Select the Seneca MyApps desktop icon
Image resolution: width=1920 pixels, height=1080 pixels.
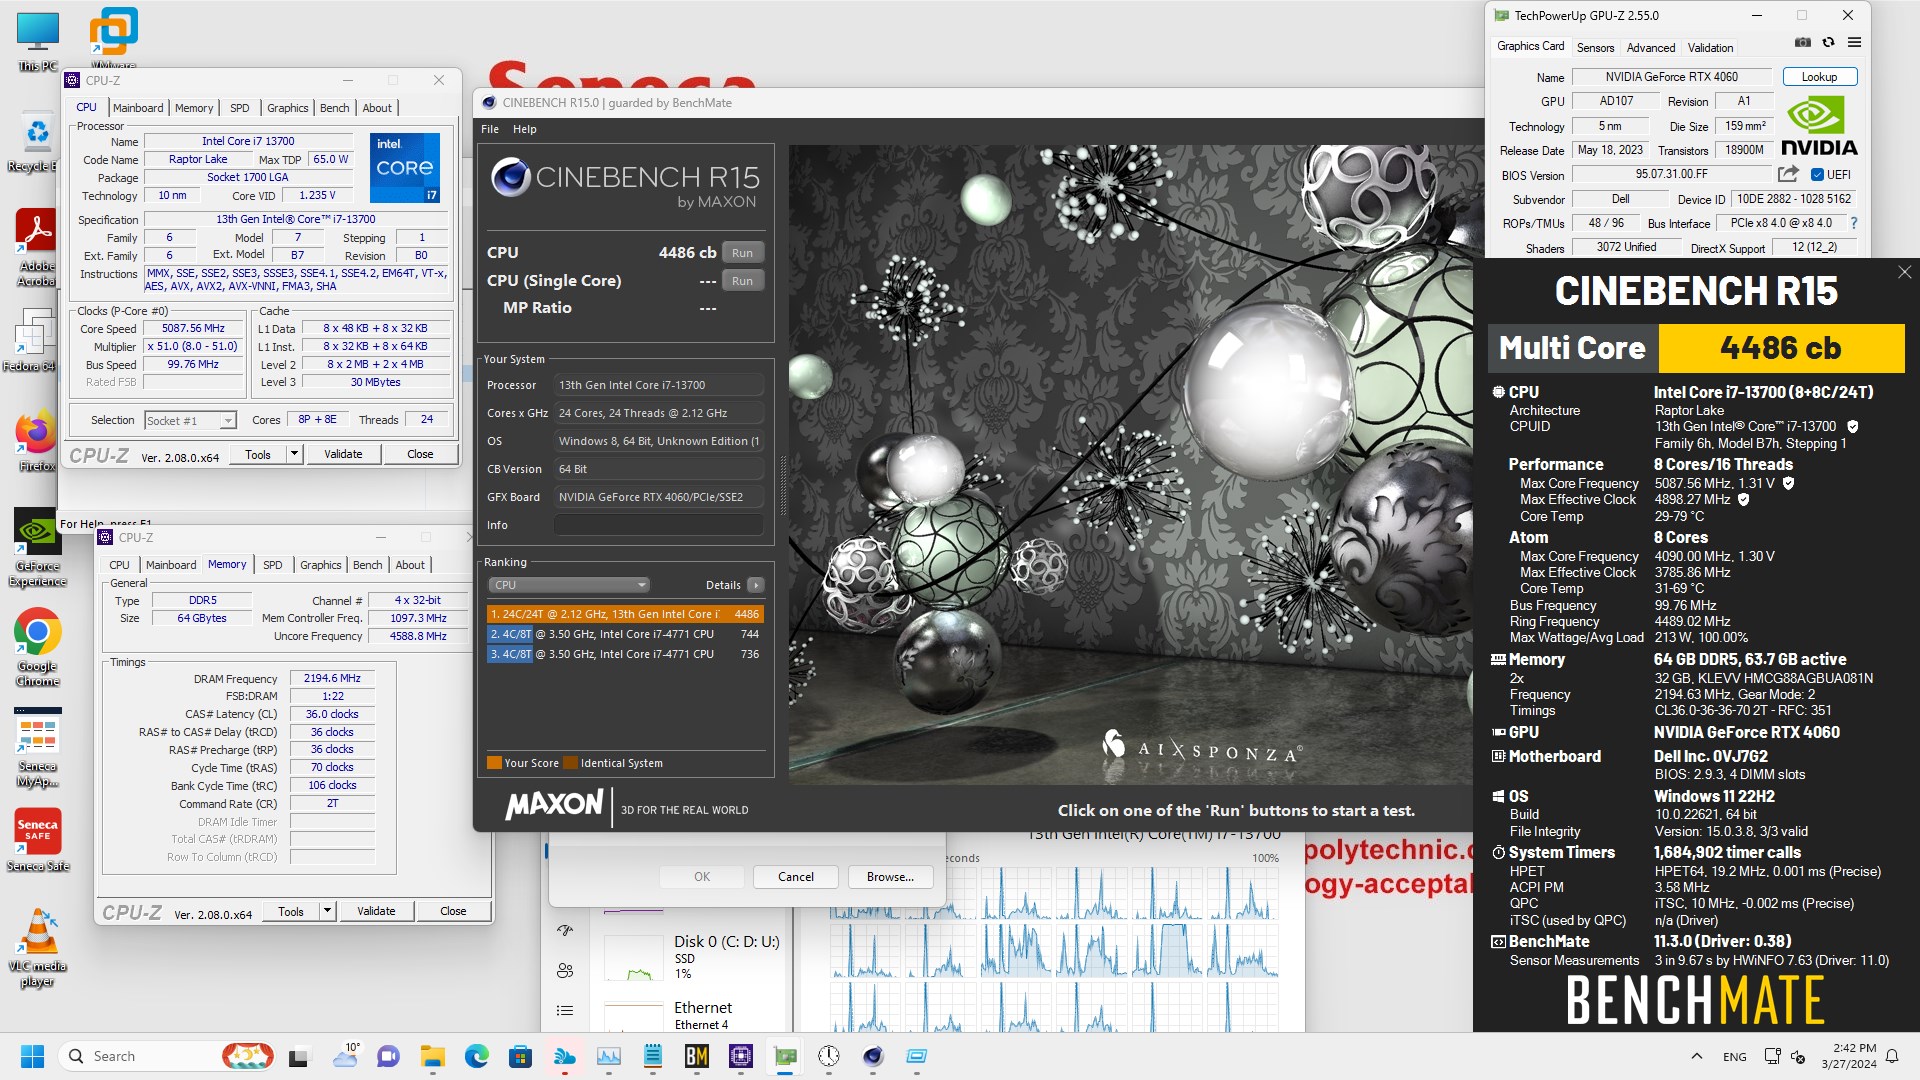[x=38, y=748]
